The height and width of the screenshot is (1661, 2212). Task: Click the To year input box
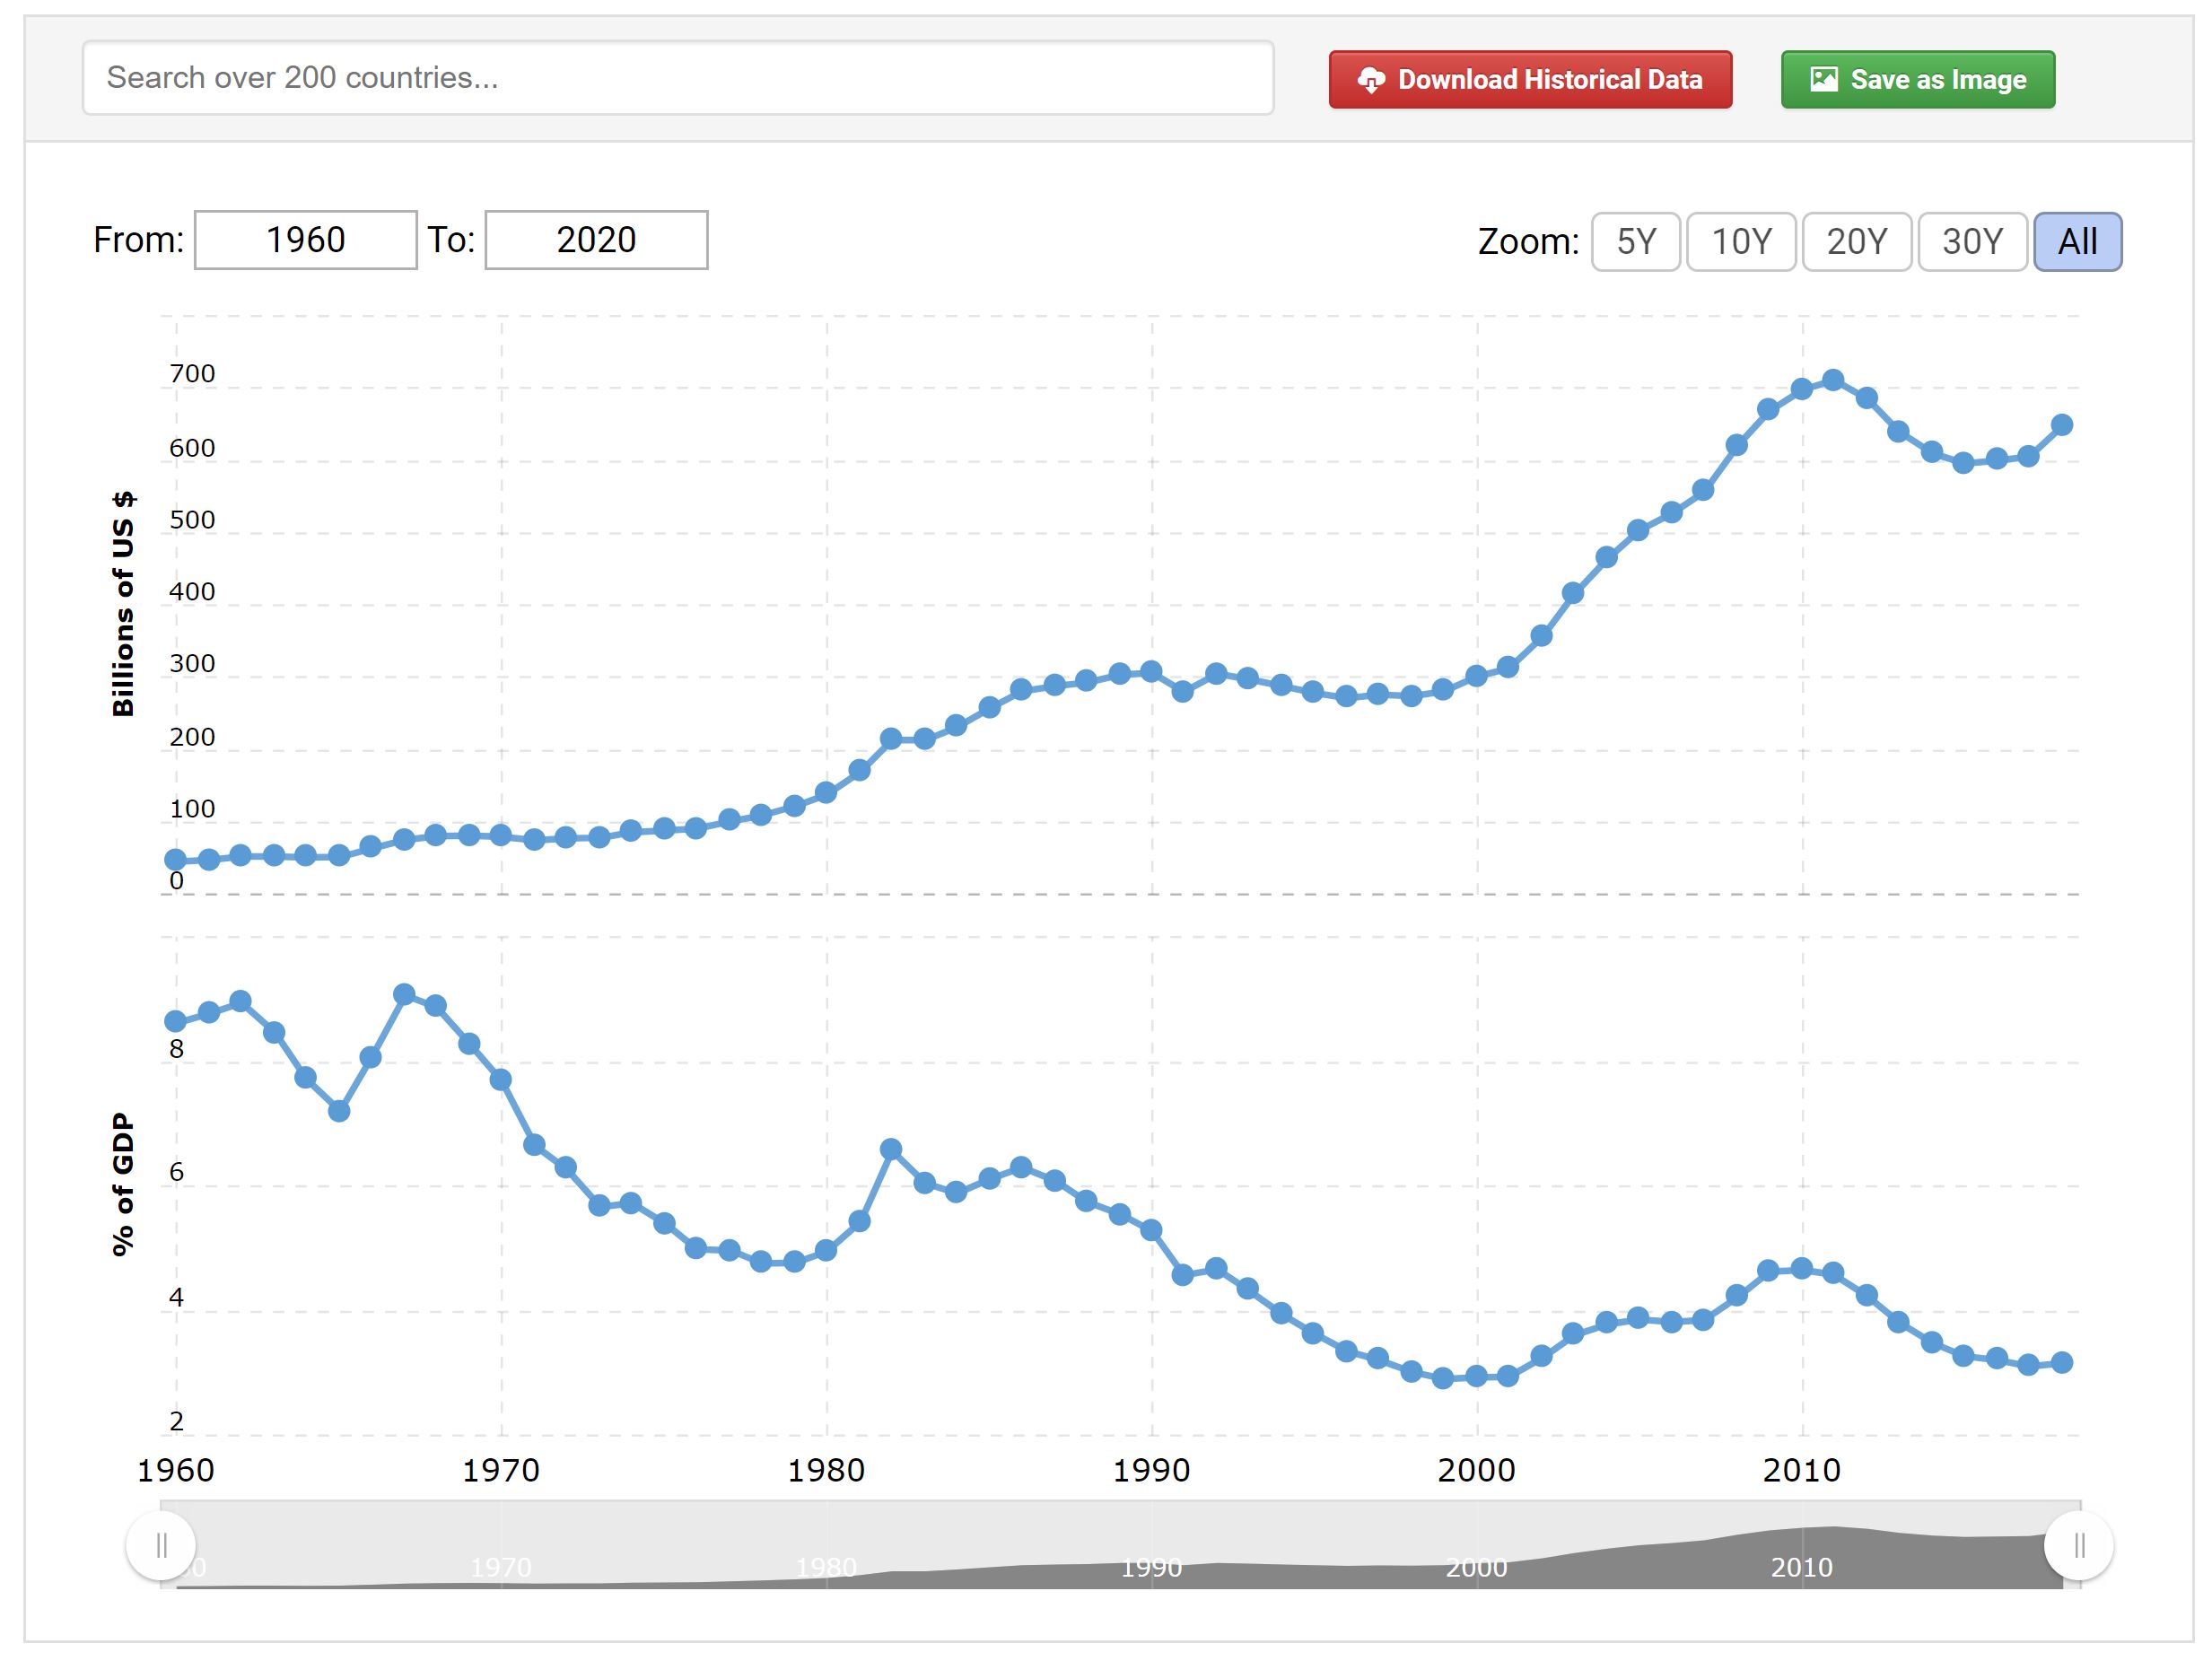[x=596, y=240]
